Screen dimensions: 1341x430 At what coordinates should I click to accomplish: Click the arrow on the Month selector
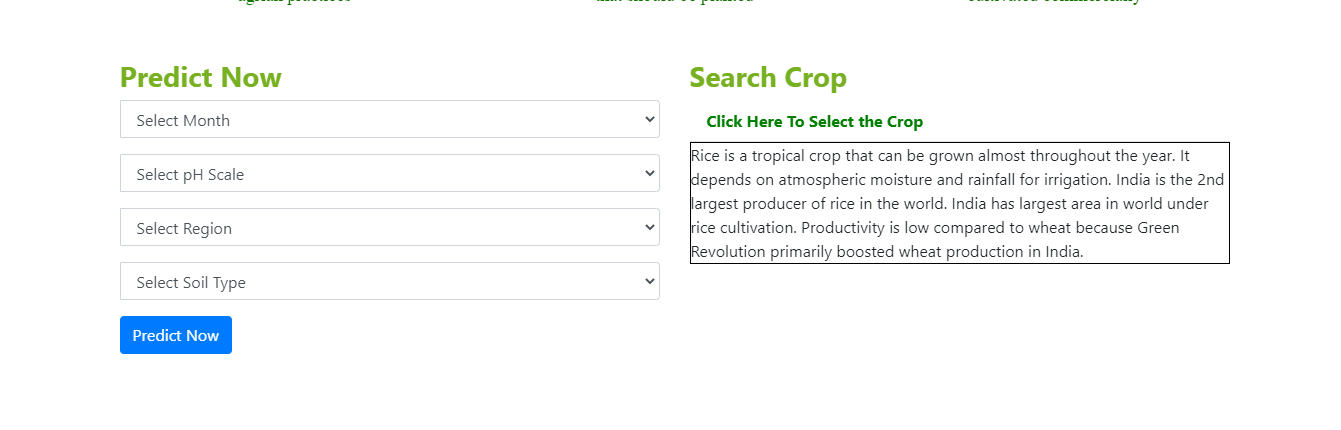[x=650, y=119]
